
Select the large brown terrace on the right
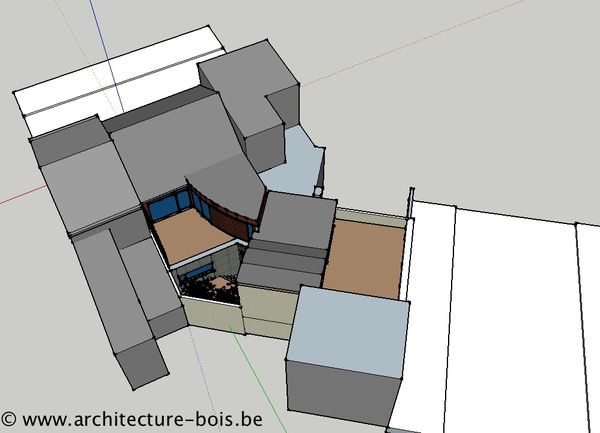click(365, 259)
